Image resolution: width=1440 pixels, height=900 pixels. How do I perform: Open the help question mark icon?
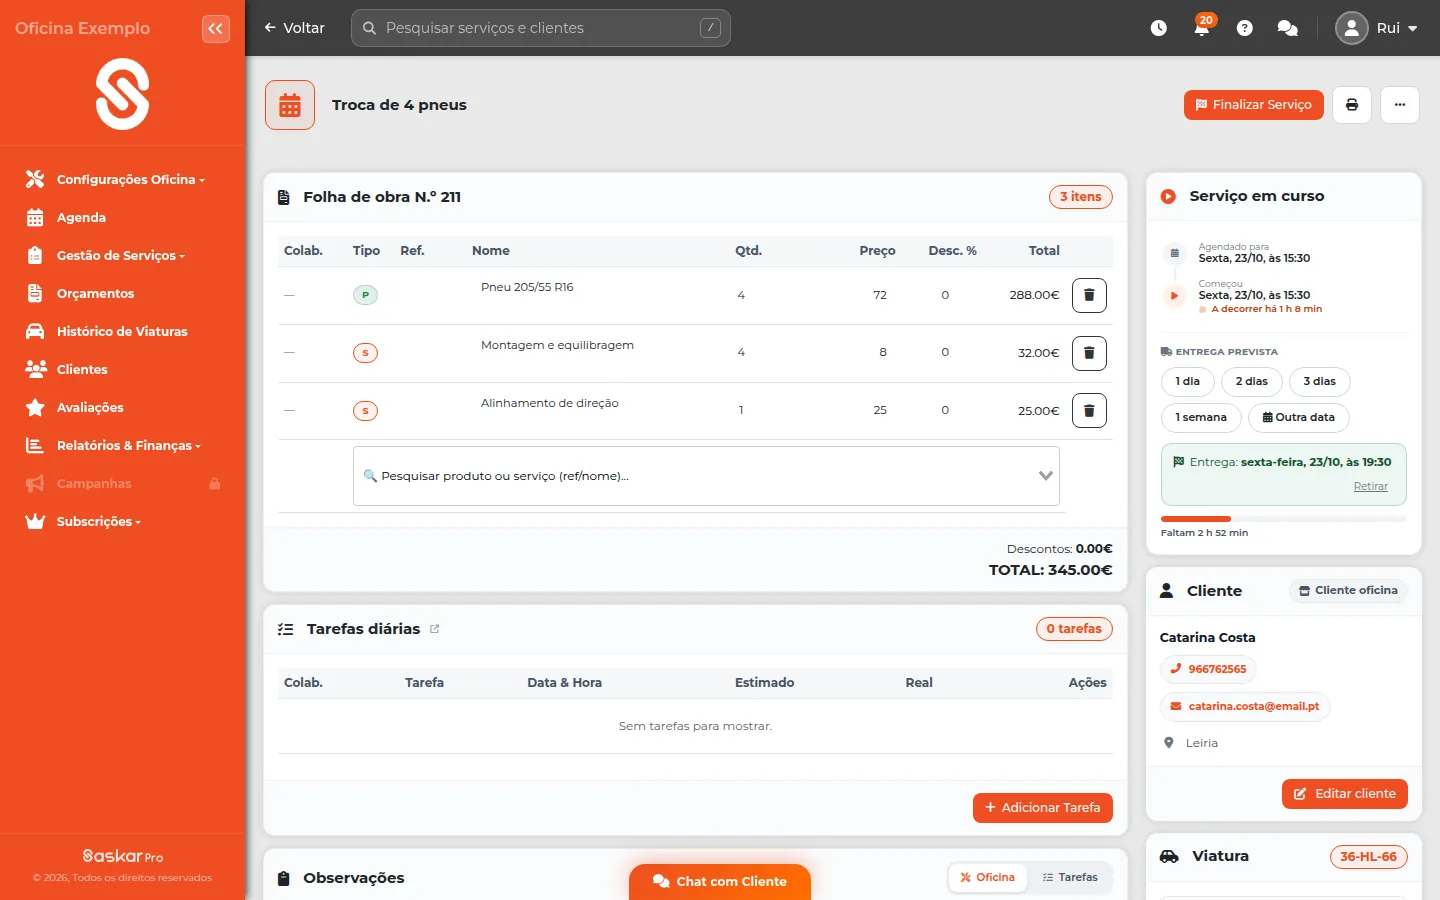click(1245, 28)
